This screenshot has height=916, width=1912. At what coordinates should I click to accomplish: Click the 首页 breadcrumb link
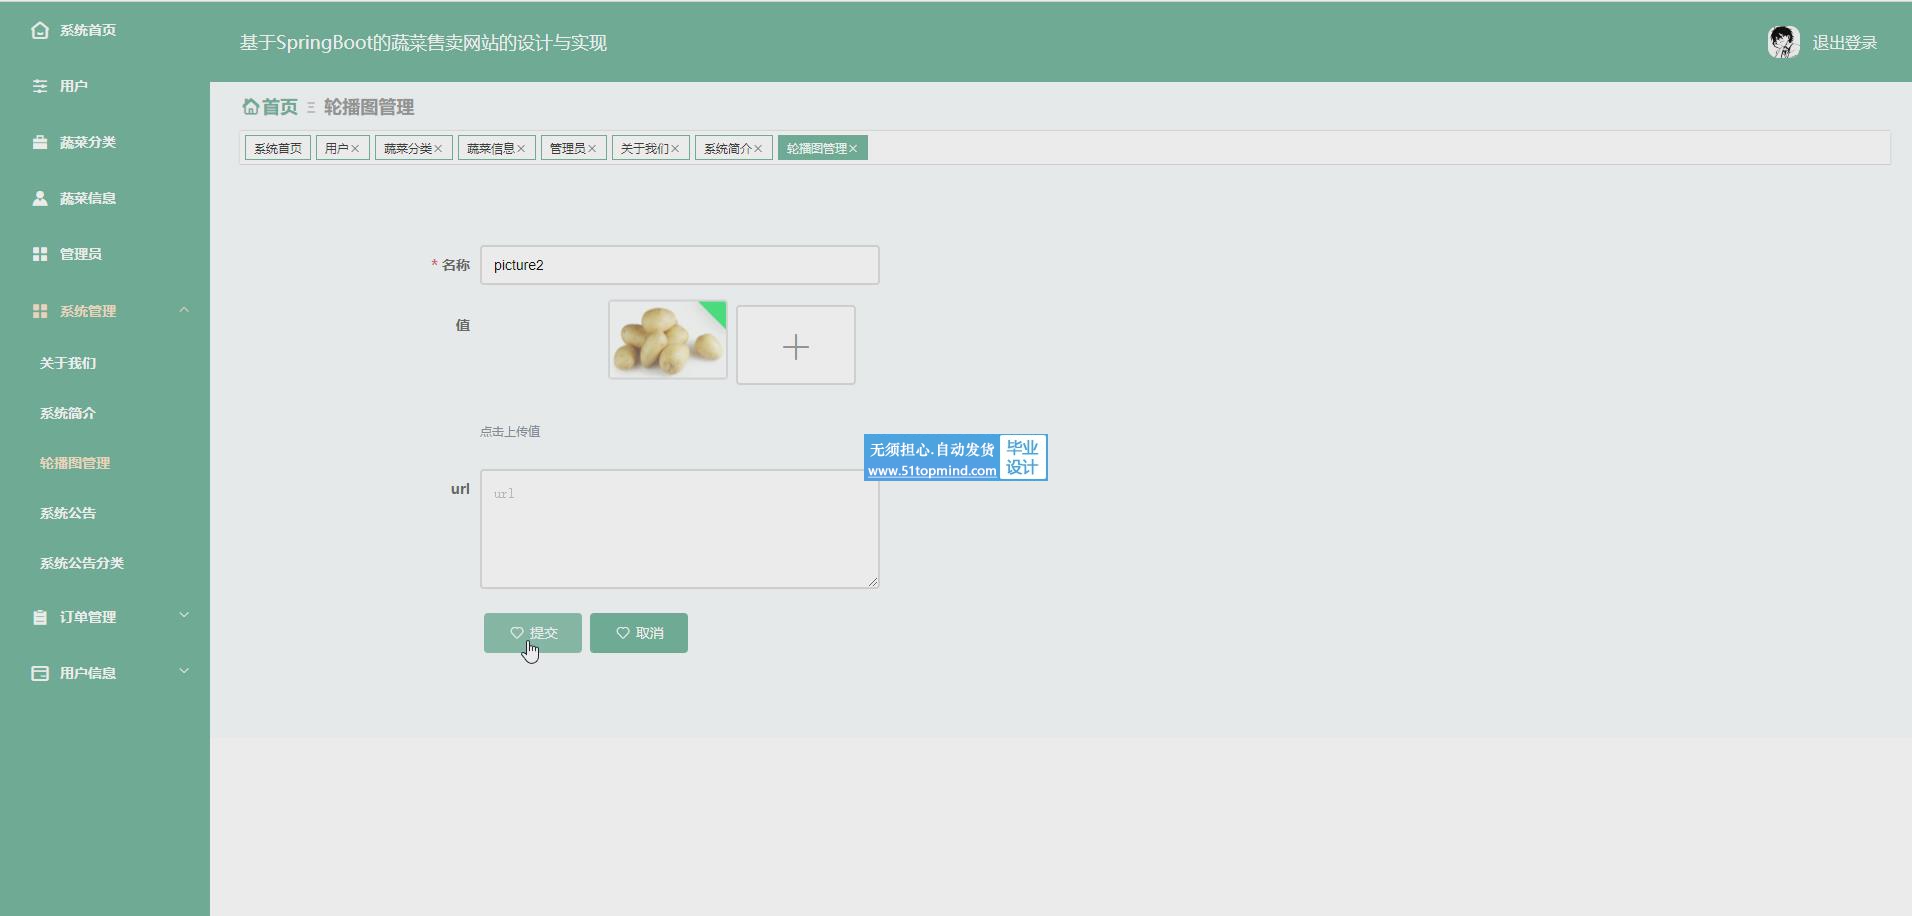[x=280, y=106]
